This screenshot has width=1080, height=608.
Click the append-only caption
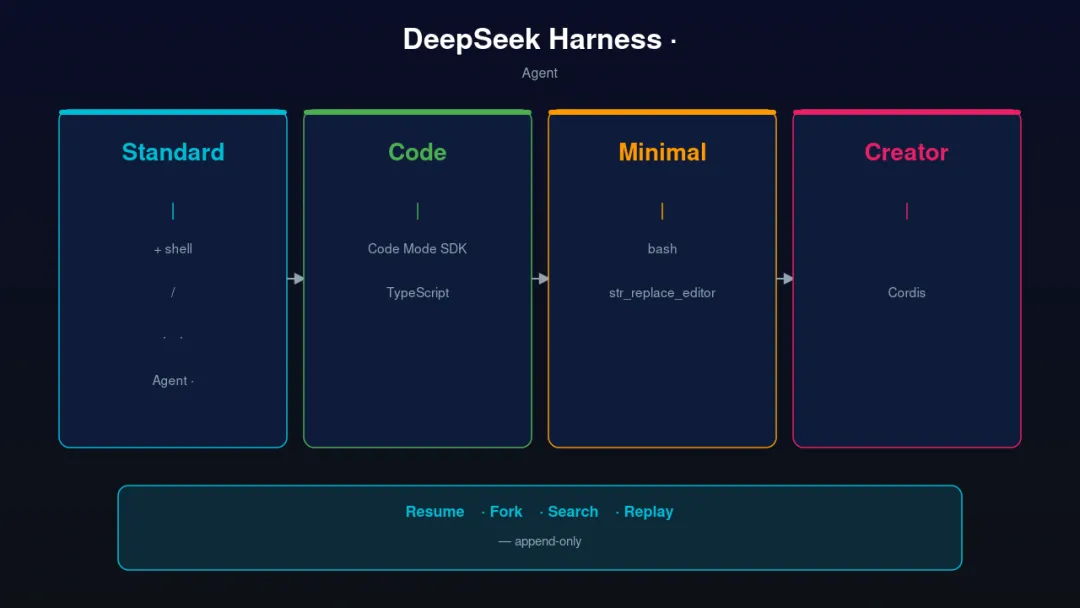point(540,541)
